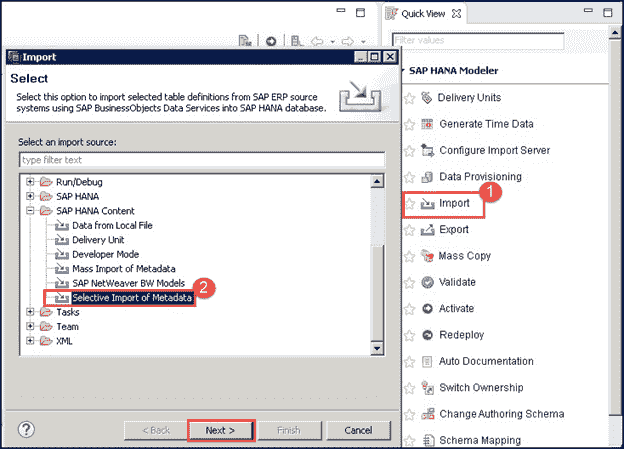Click the Mass Copy icon
The image size is (624, 449).
pyautogui.click(x=427, y=256)
